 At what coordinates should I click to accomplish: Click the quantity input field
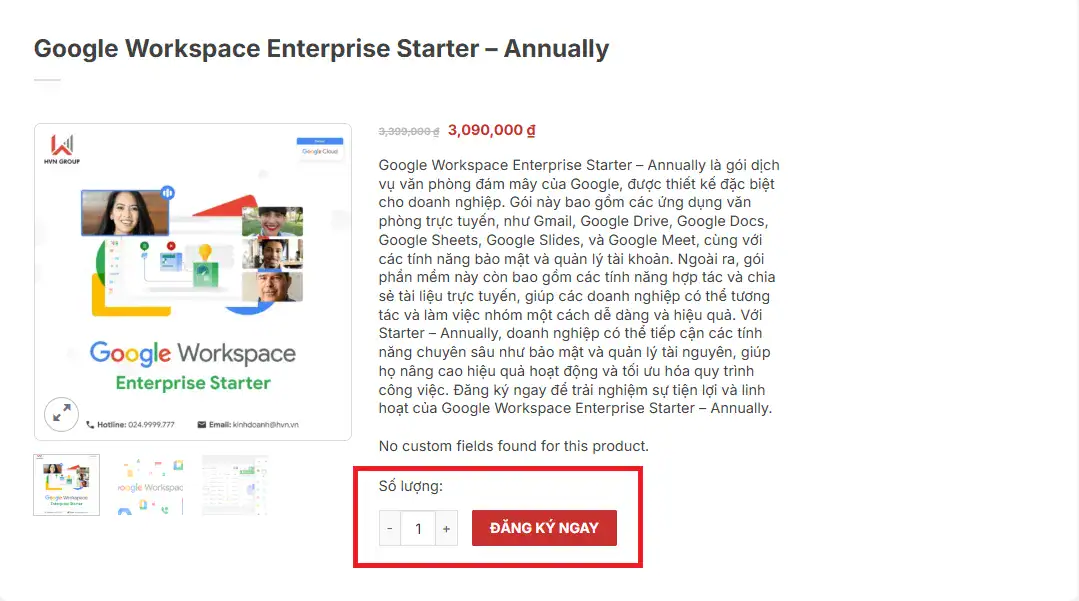coord(418,528)
